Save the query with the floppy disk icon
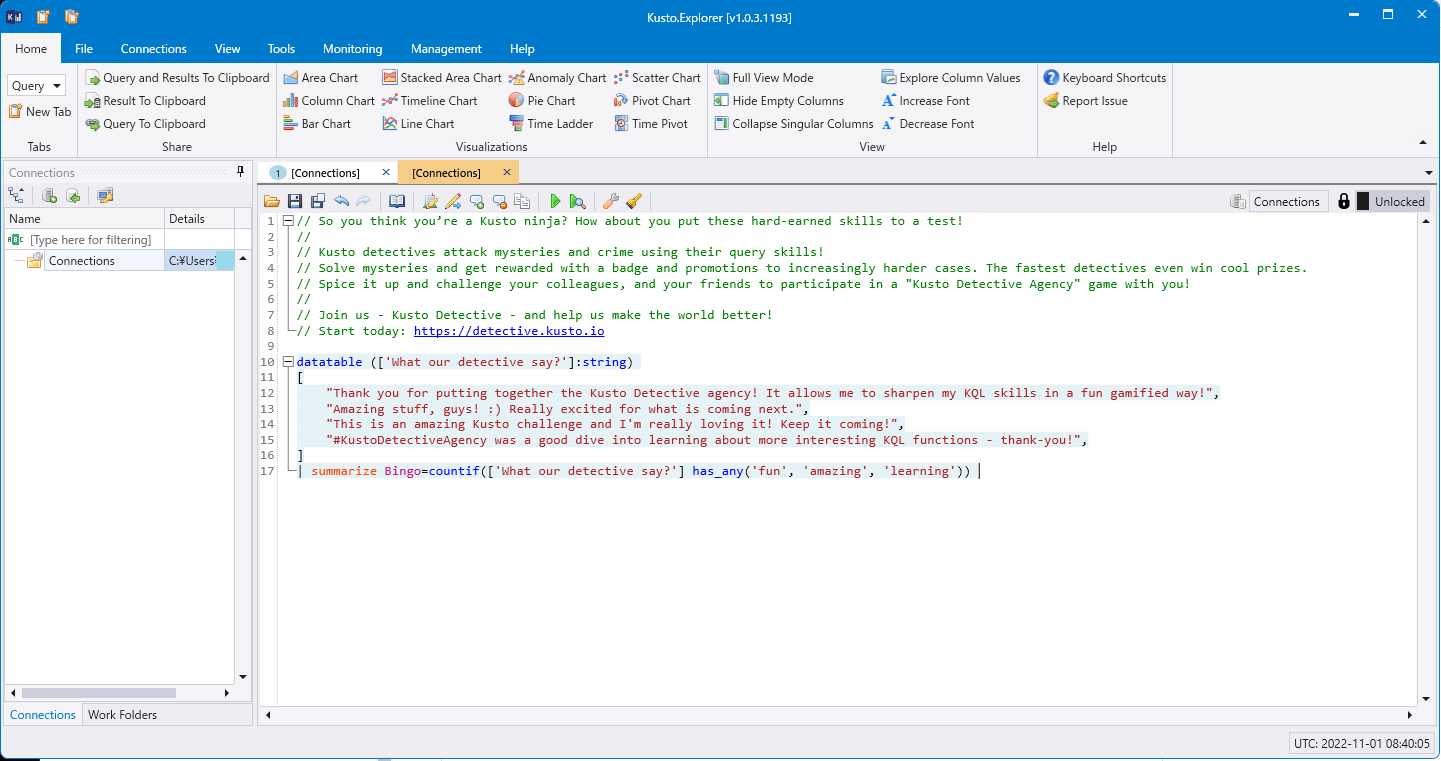The height and width of the screenshot is (761, 1441). point(295,201)
